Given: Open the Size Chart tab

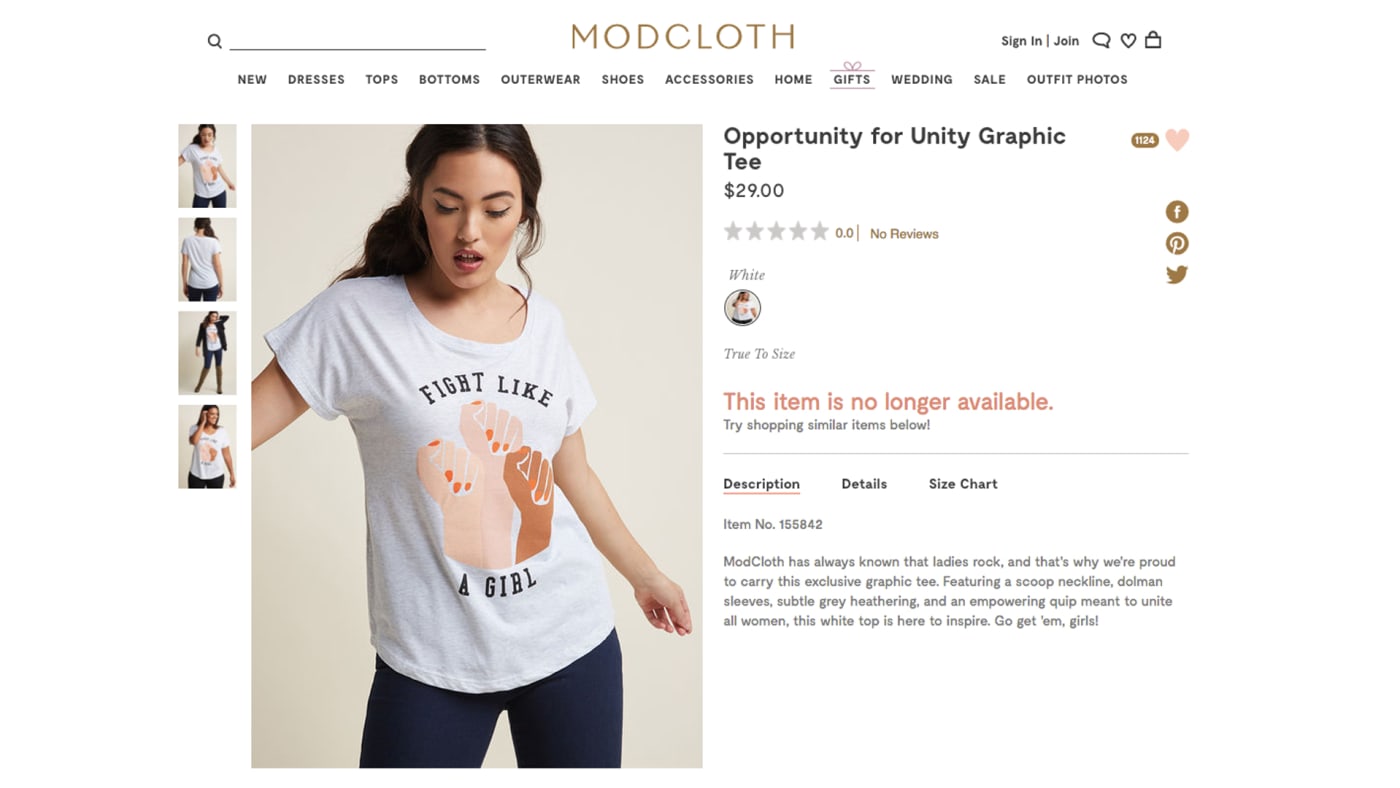Looking at the screenshot, I should [963, 484].
